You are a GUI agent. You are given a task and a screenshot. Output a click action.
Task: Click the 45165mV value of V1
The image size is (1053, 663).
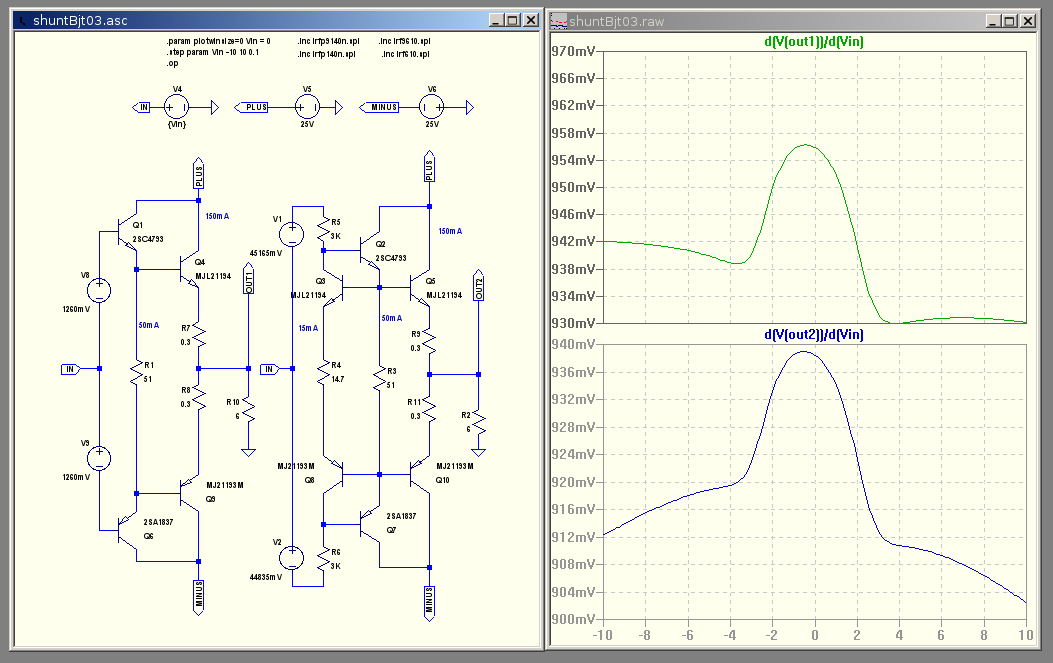[x=266, y=253]
